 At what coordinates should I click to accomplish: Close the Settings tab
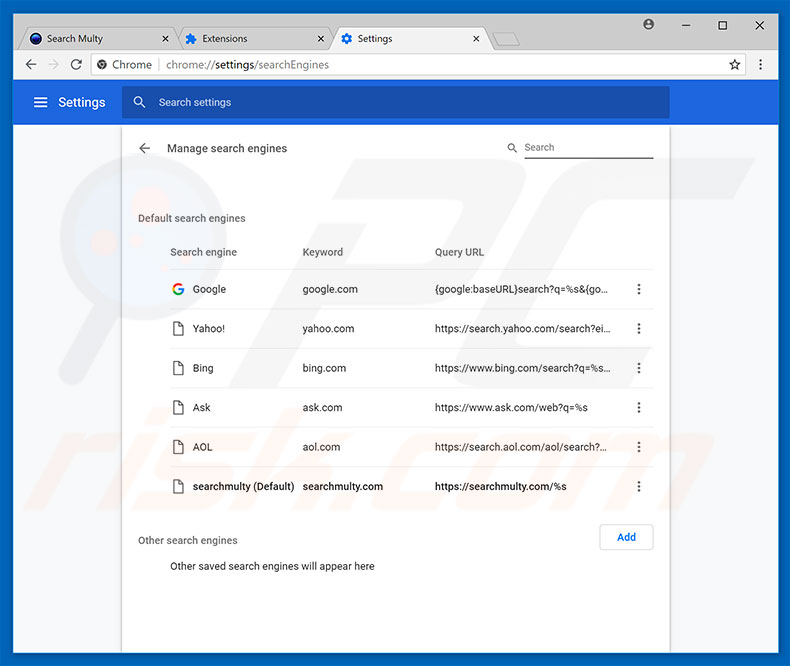[x=476, y=39]
